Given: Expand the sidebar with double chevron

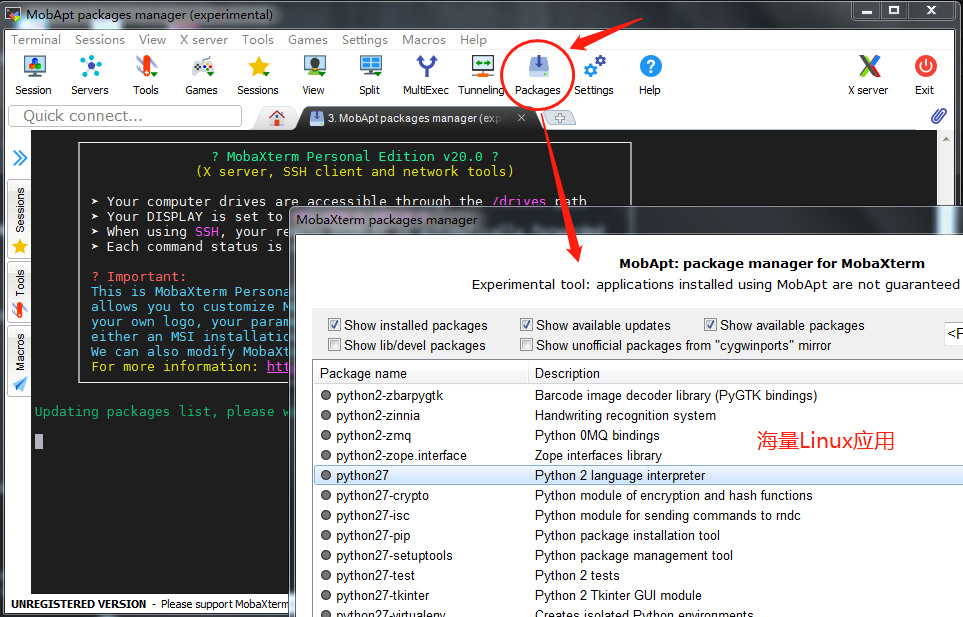Looking at the screenshot, I should point(20,158).
